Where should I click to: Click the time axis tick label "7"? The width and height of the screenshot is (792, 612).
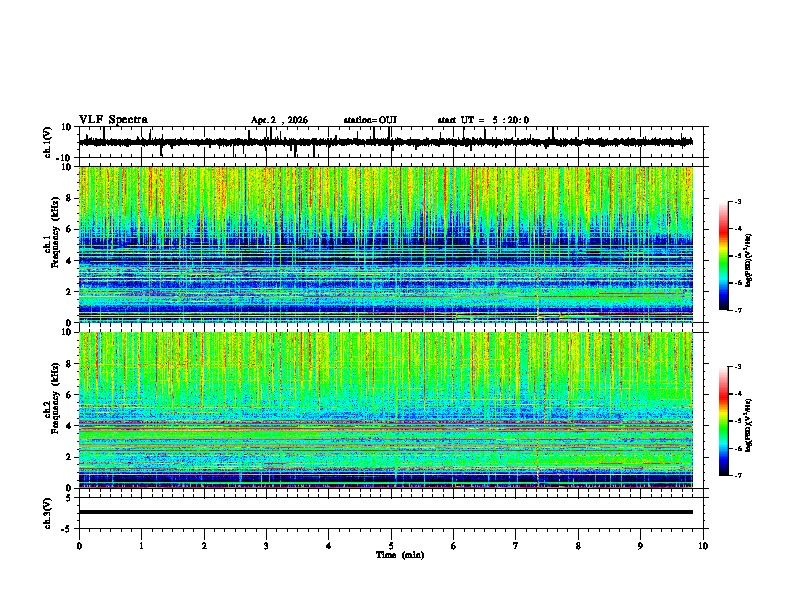[516, 546]
